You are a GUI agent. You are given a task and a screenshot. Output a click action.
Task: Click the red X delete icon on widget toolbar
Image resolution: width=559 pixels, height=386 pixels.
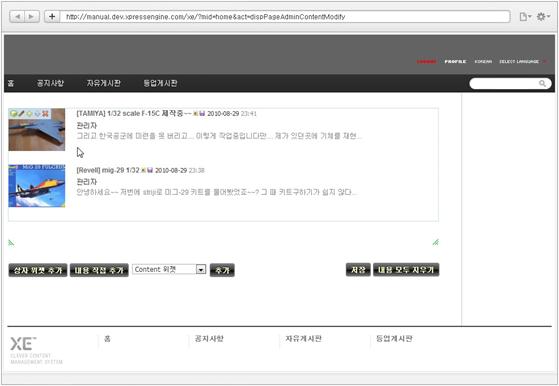45,113
